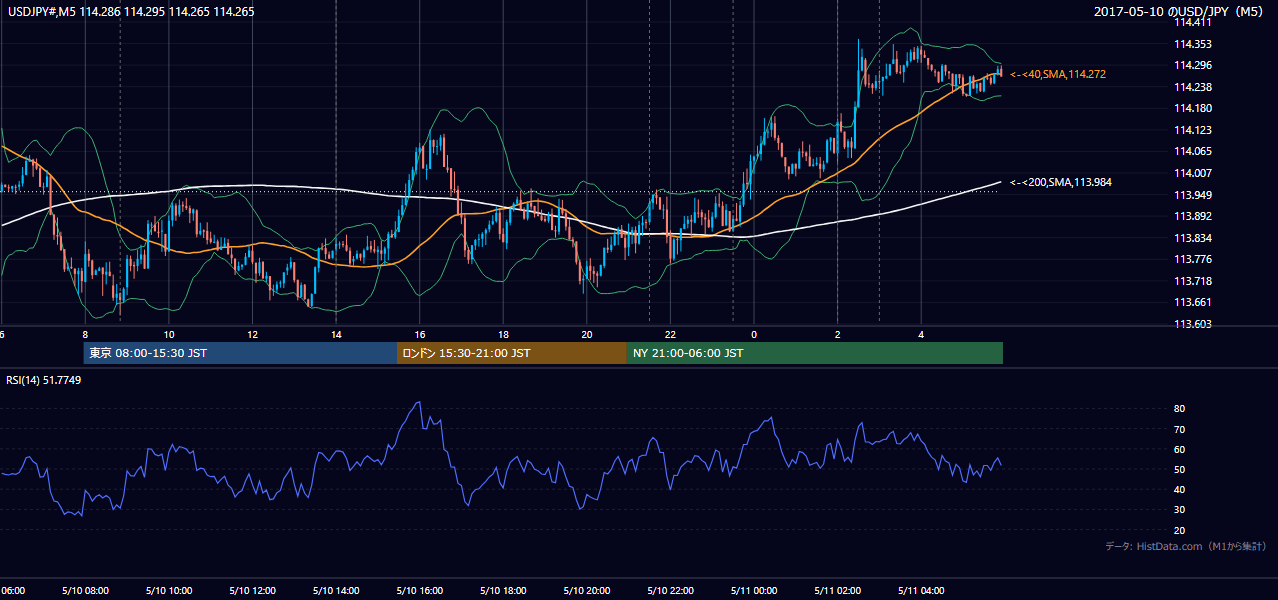
Task: Click the 5/10 16:00 bottom time label
Action: [x=419, y=591]
